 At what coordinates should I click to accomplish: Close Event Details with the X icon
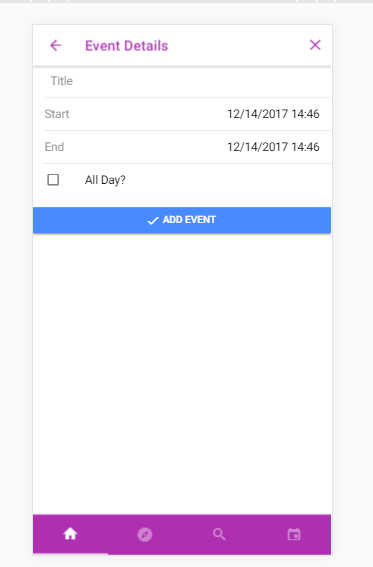point(315,45)
